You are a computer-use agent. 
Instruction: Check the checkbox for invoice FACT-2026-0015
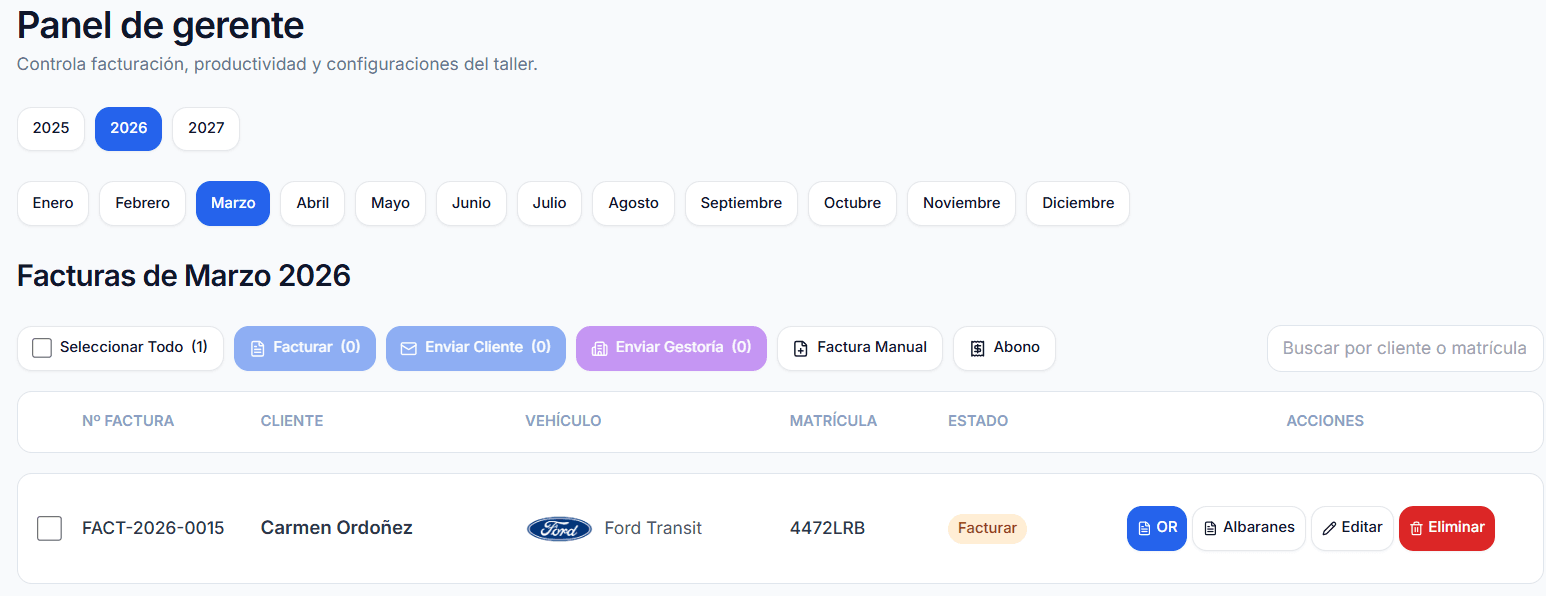(x=49, y=528)
